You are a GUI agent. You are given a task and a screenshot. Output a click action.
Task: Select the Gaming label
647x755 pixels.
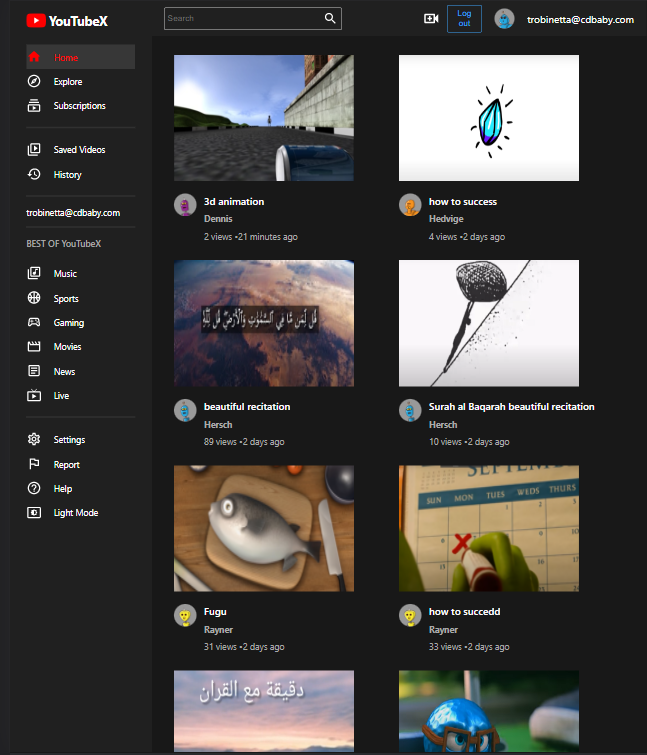pos(69,323)
